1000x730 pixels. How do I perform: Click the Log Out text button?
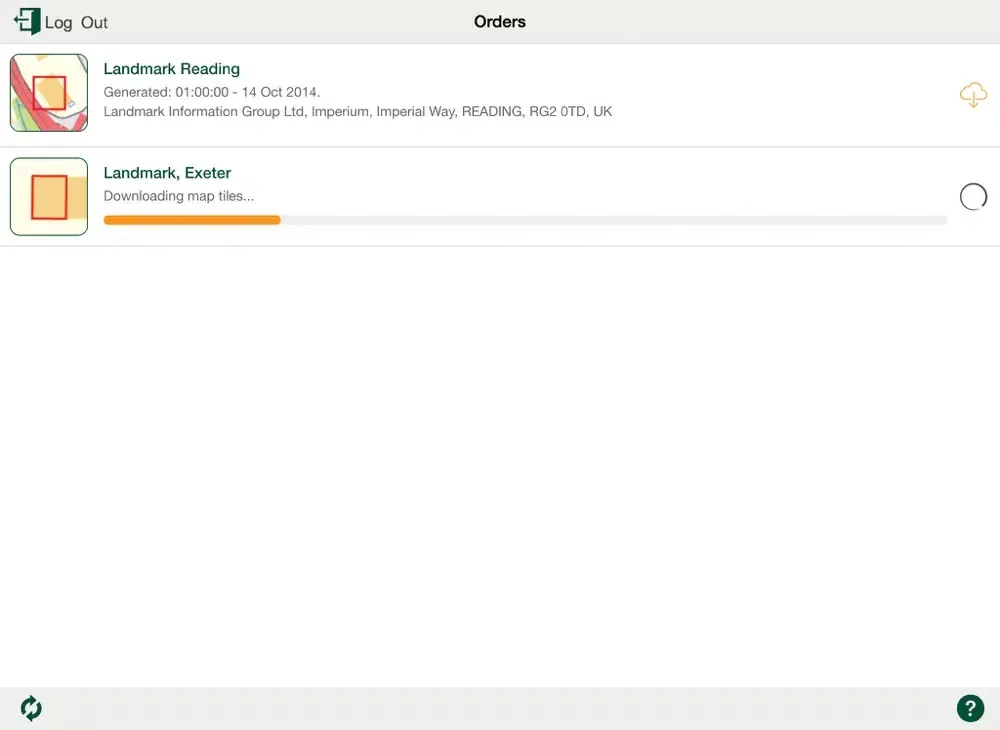click(x=76, y=23)
